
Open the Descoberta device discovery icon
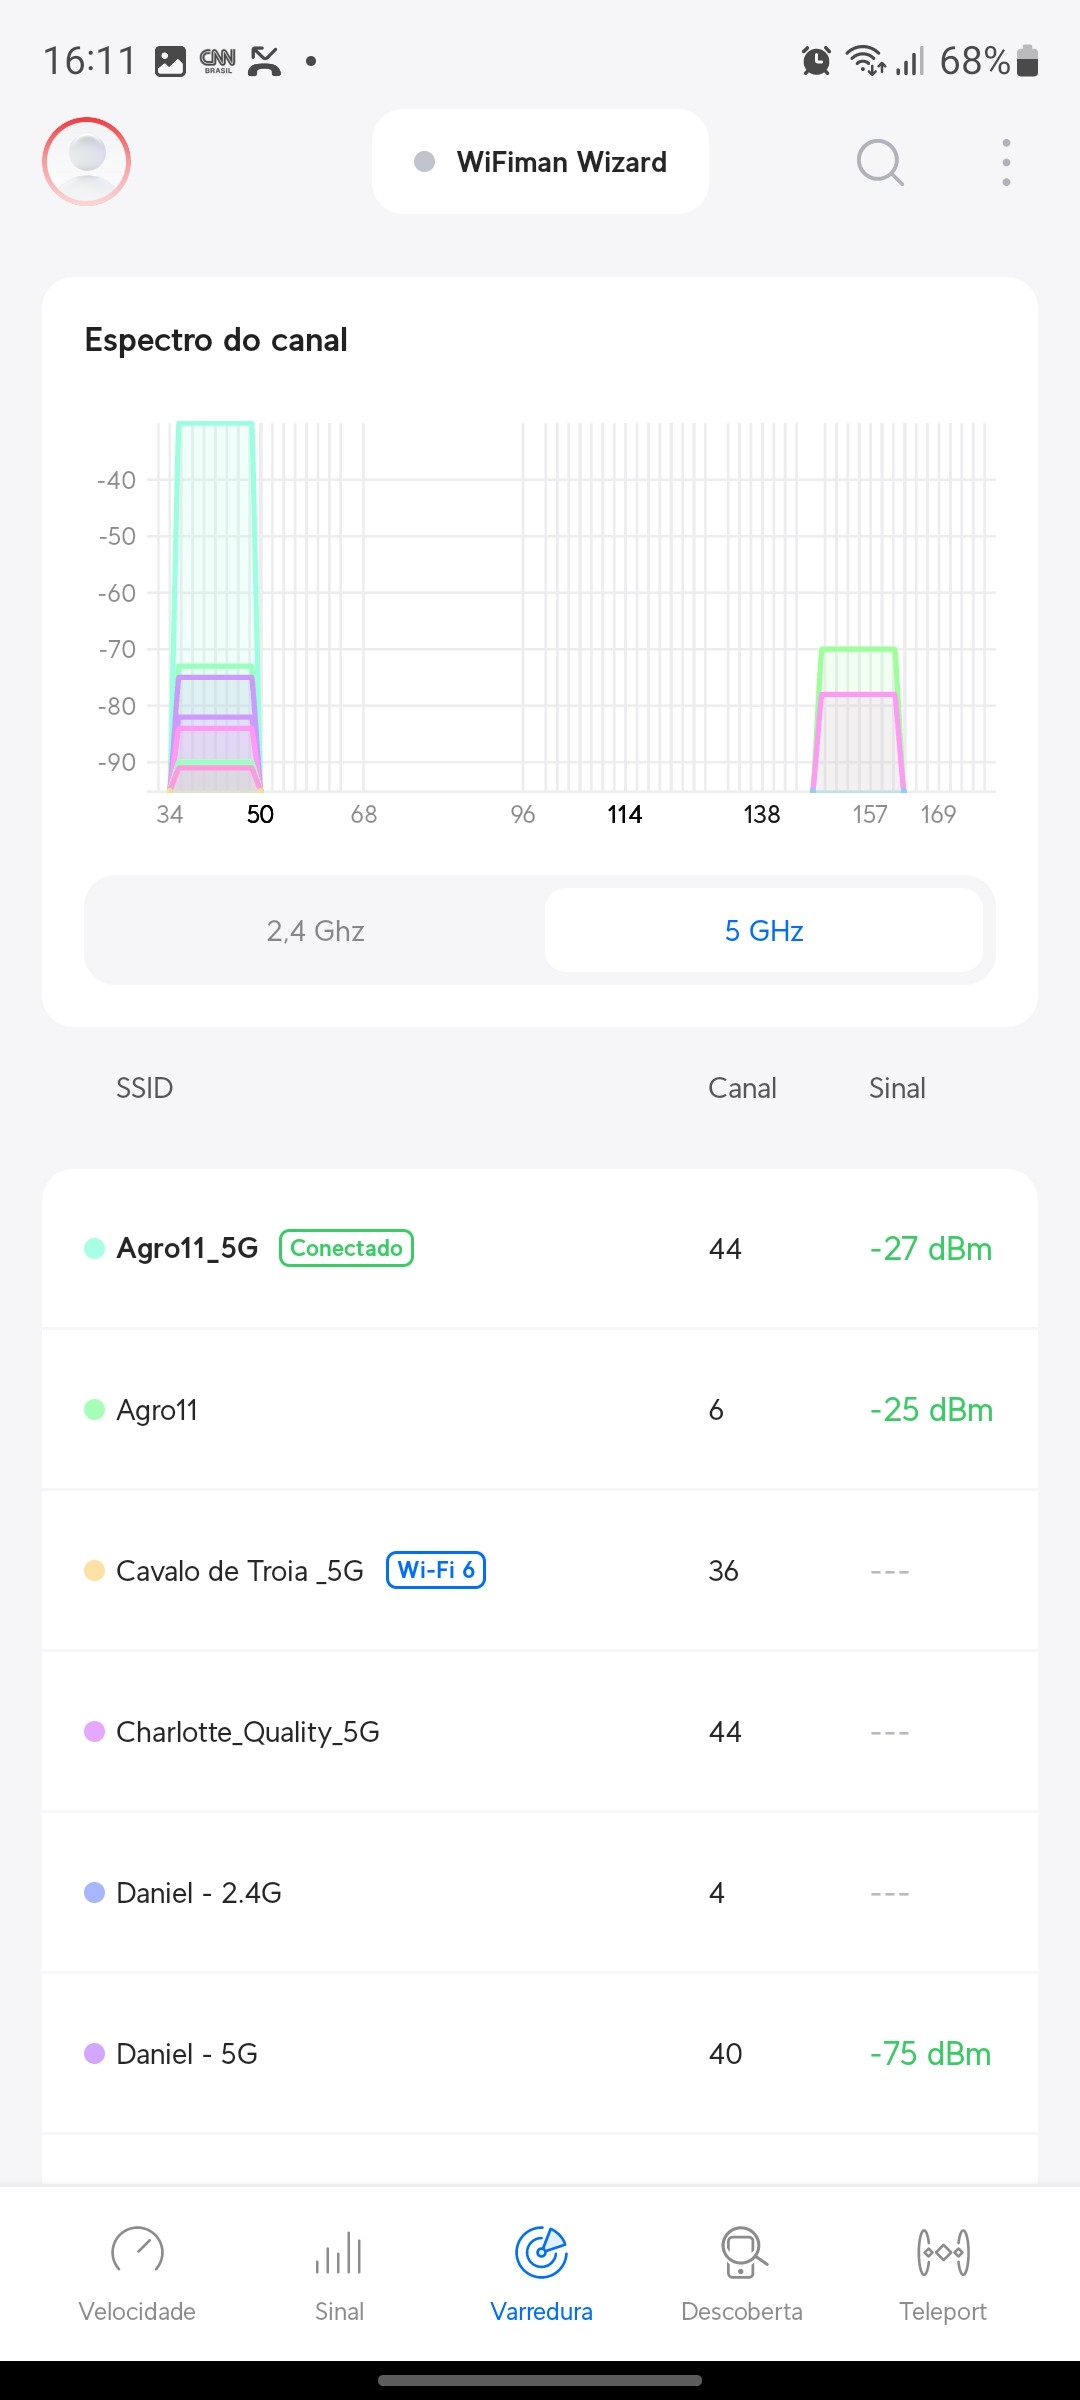742,2252
